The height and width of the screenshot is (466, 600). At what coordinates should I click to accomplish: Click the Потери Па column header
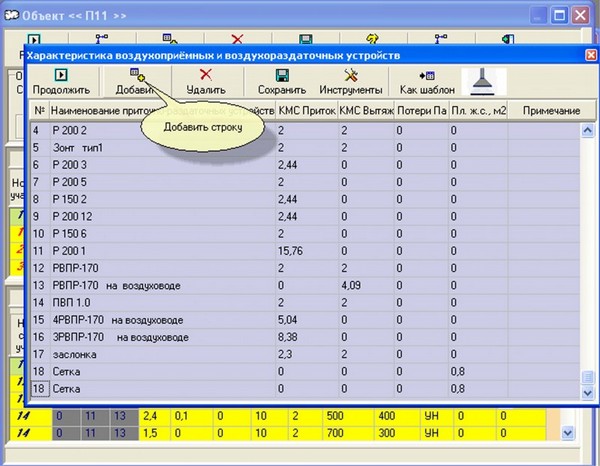[x=422, y=111]
